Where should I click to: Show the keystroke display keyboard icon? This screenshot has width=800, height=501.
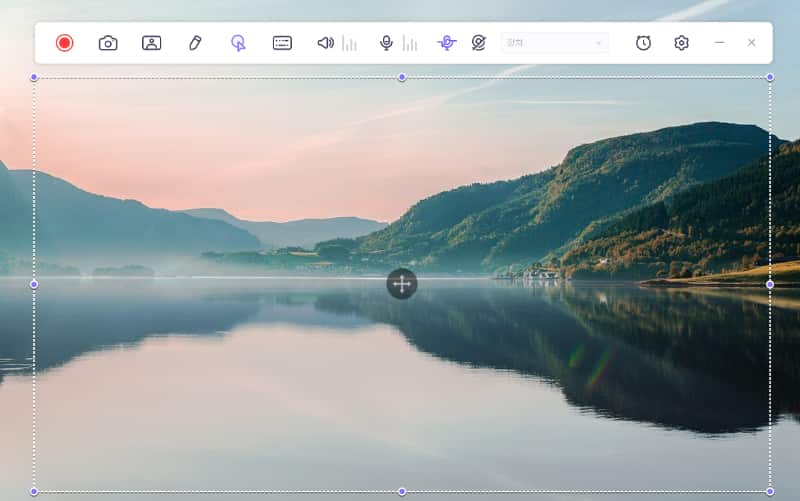click(282, 43)
